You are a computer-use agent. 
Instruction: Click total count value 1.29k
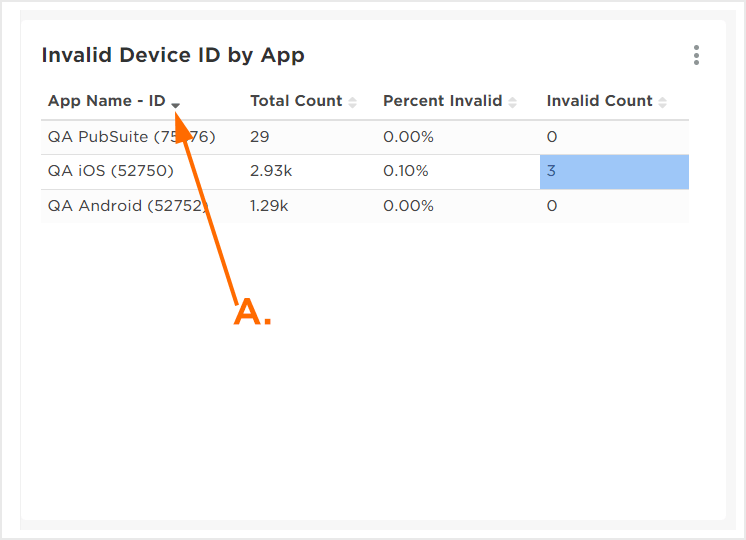point(269,206)
